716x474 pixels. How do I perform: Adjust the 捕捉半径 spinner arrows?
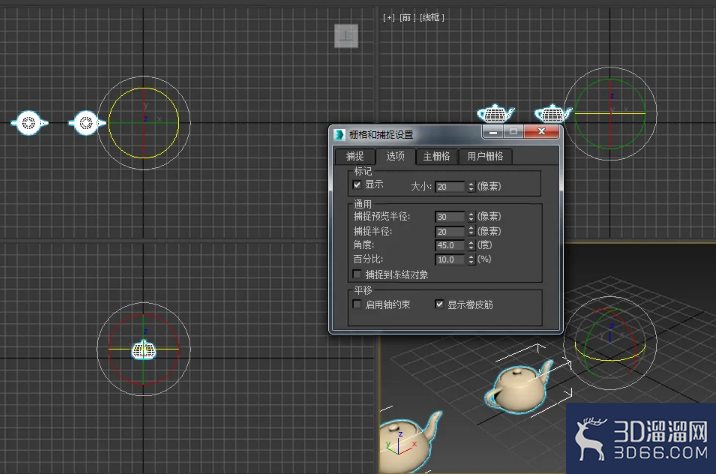point(471,232)
